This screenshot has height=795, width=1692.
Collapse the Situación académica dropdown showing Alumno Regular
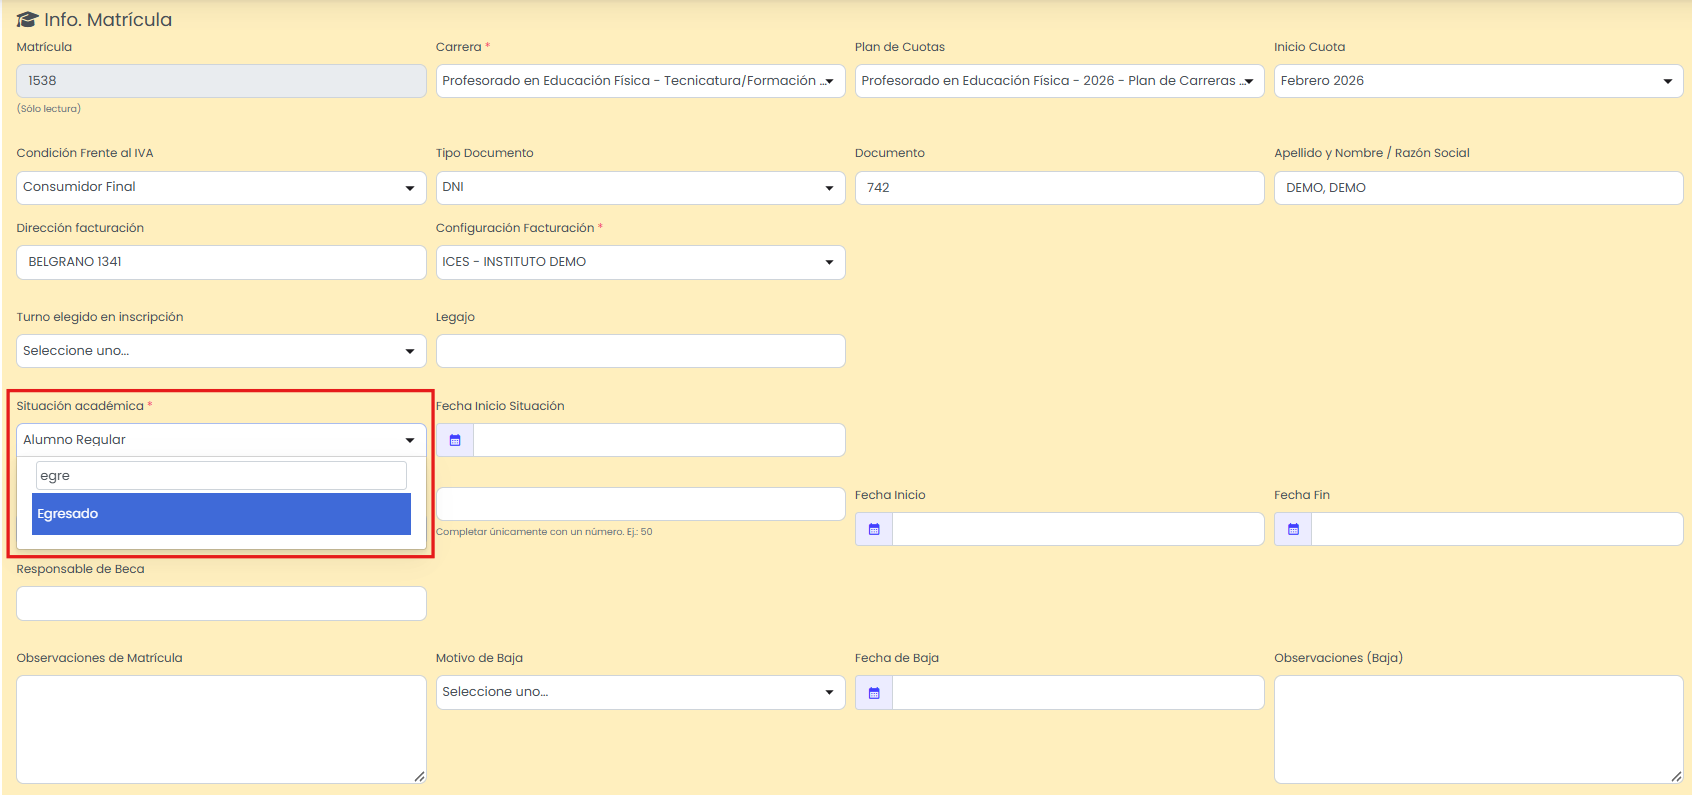pos(221,440)
